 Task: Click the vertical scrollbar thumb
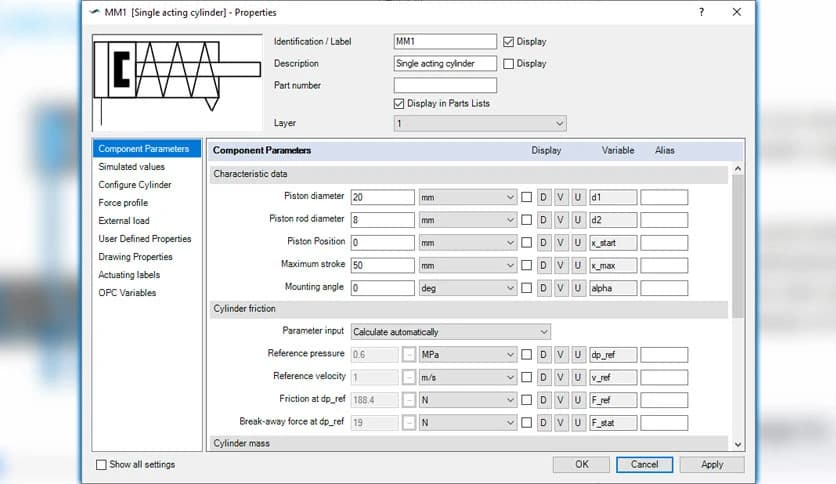pos(738,246)
